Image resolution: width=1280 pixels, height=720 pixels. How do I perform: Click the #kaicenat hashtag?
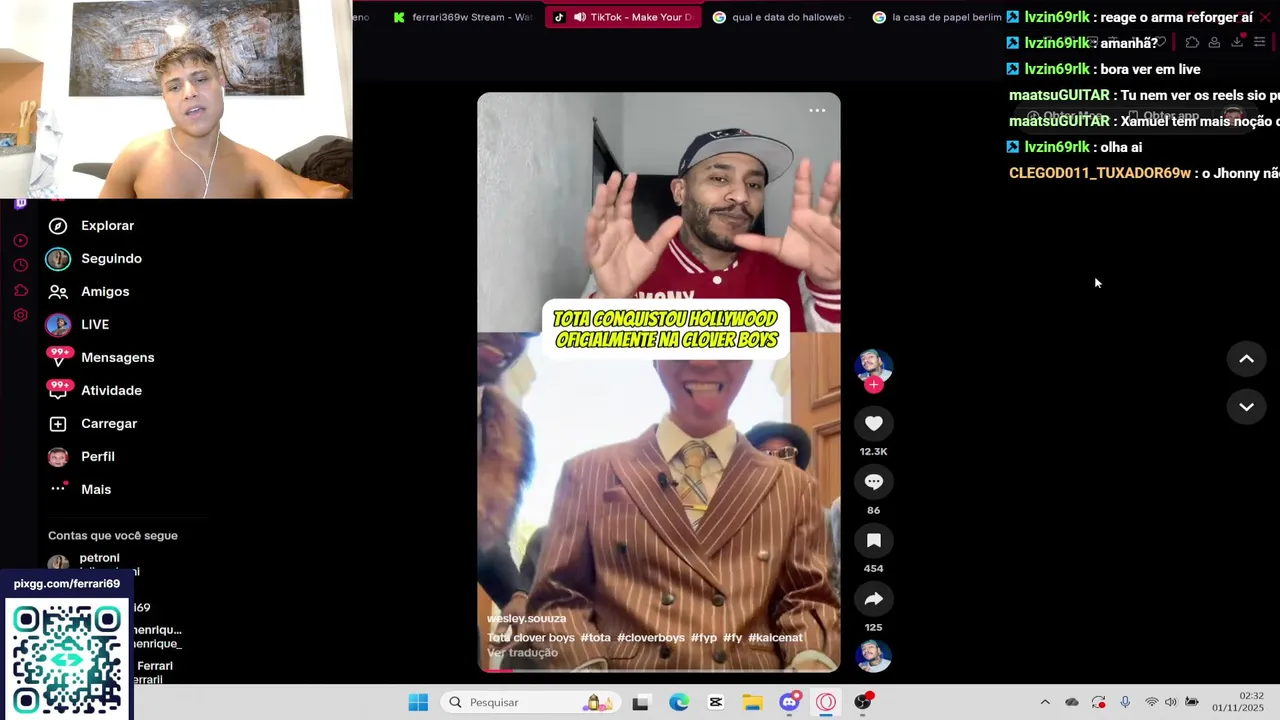point(775,638)
